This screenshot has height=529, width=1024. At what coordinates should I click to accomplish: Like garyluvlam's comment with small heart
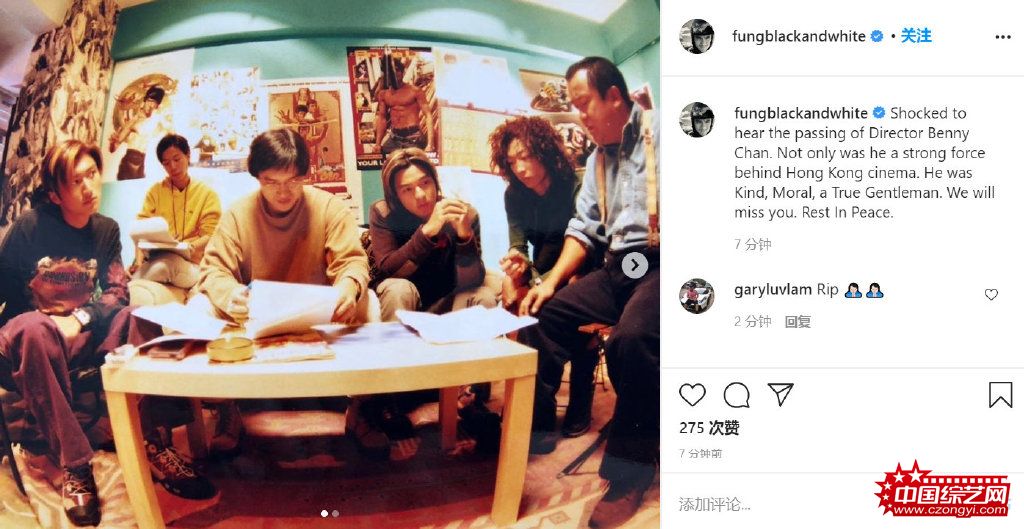click(x=991, y=295)
